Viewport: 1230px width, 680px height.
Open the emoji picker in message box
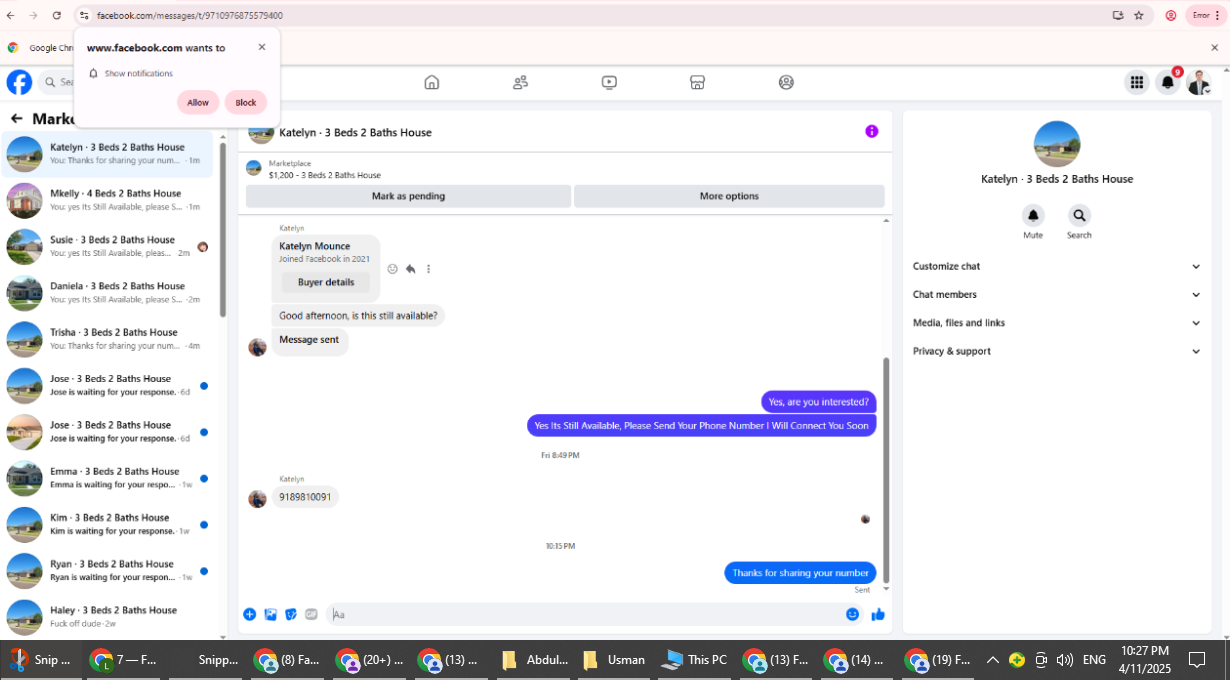coord(852,614)
